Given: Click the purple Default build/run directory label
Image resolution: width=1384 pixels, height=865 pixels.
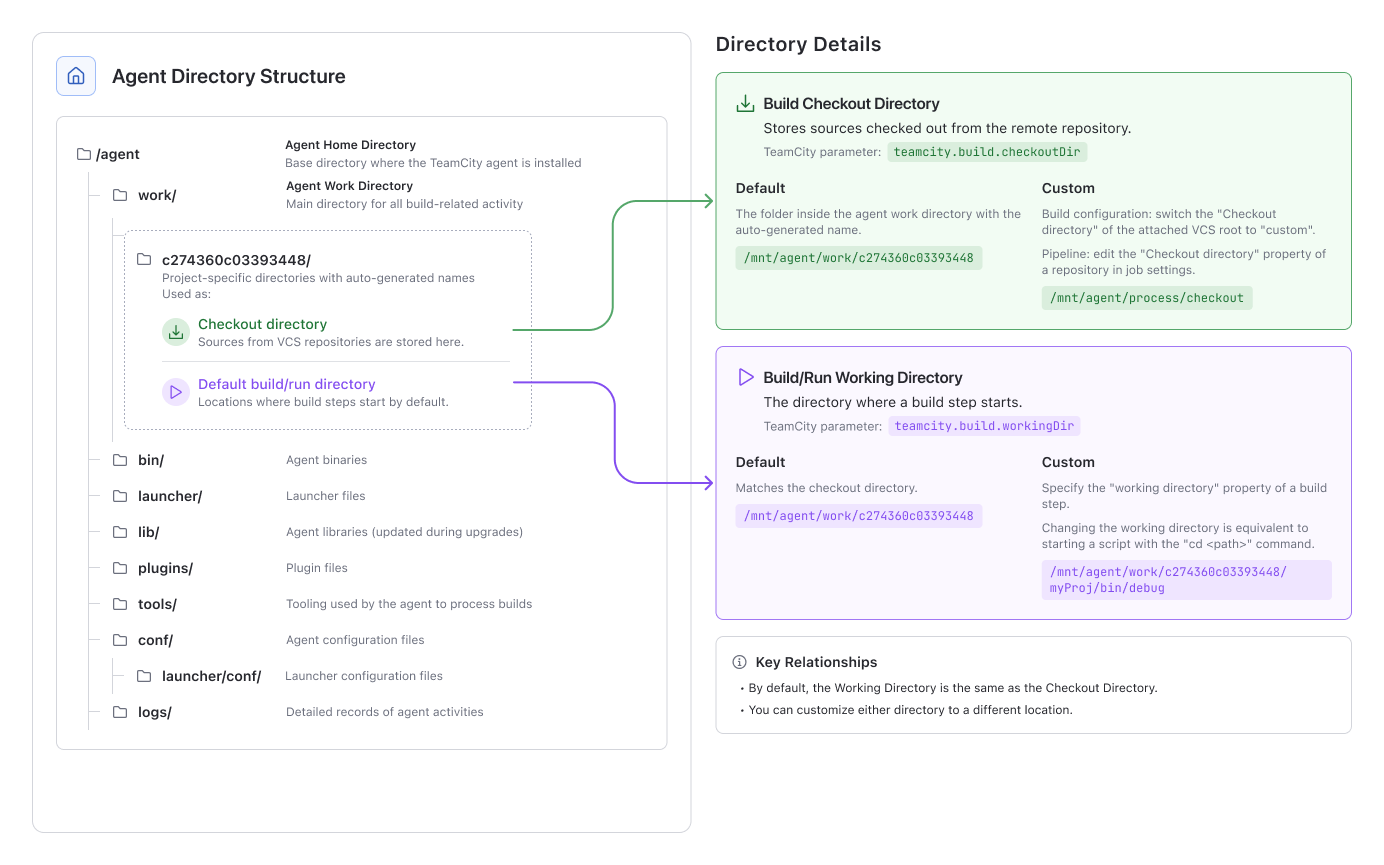Looking at the screenshot, I should click(287, 384).
